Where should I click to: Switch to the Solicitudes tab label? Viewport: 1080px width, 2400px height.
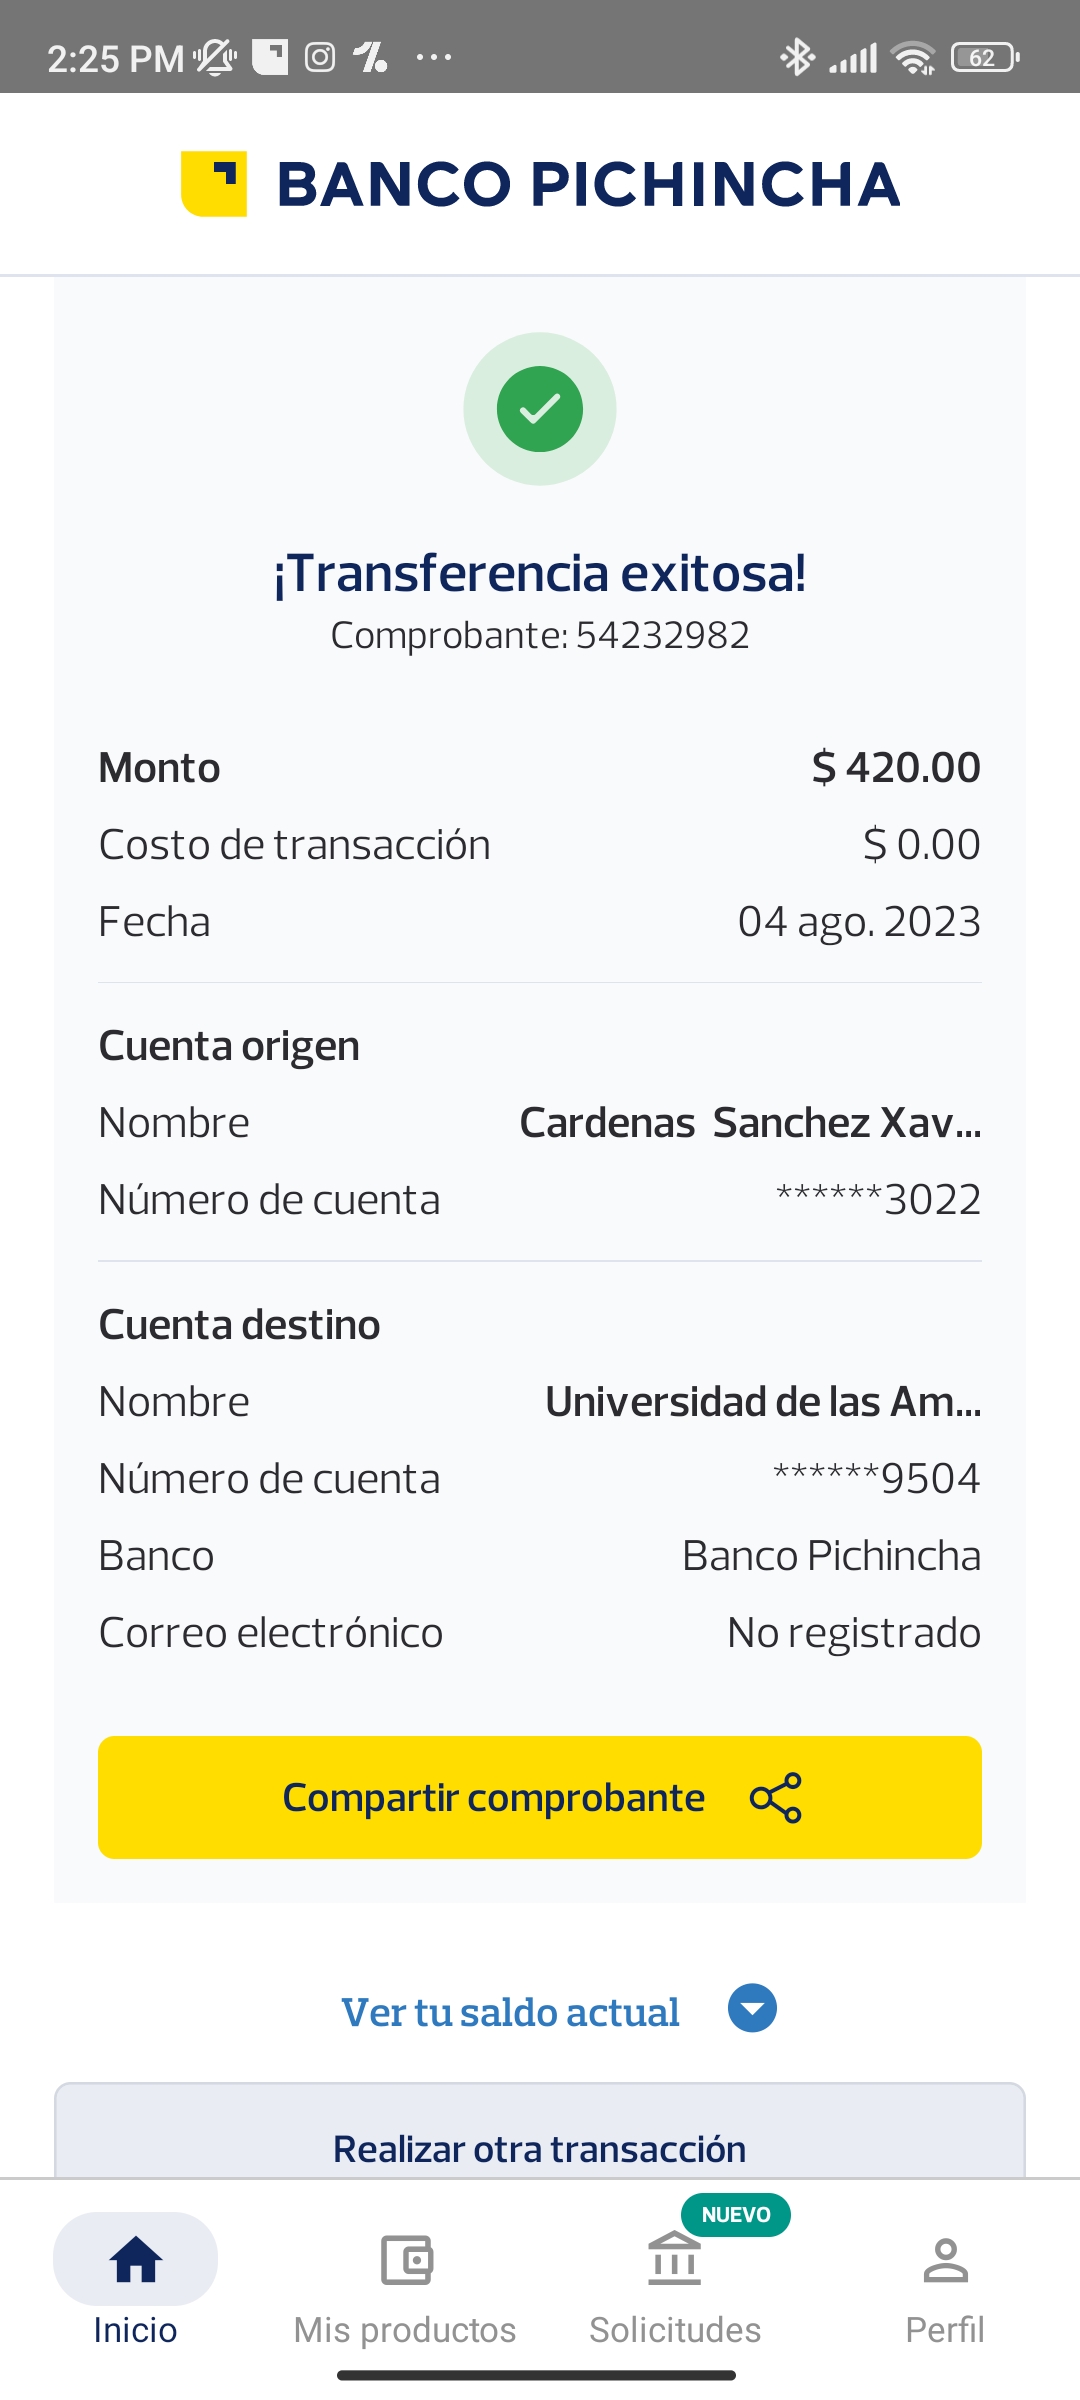(x=675, y=2330)
